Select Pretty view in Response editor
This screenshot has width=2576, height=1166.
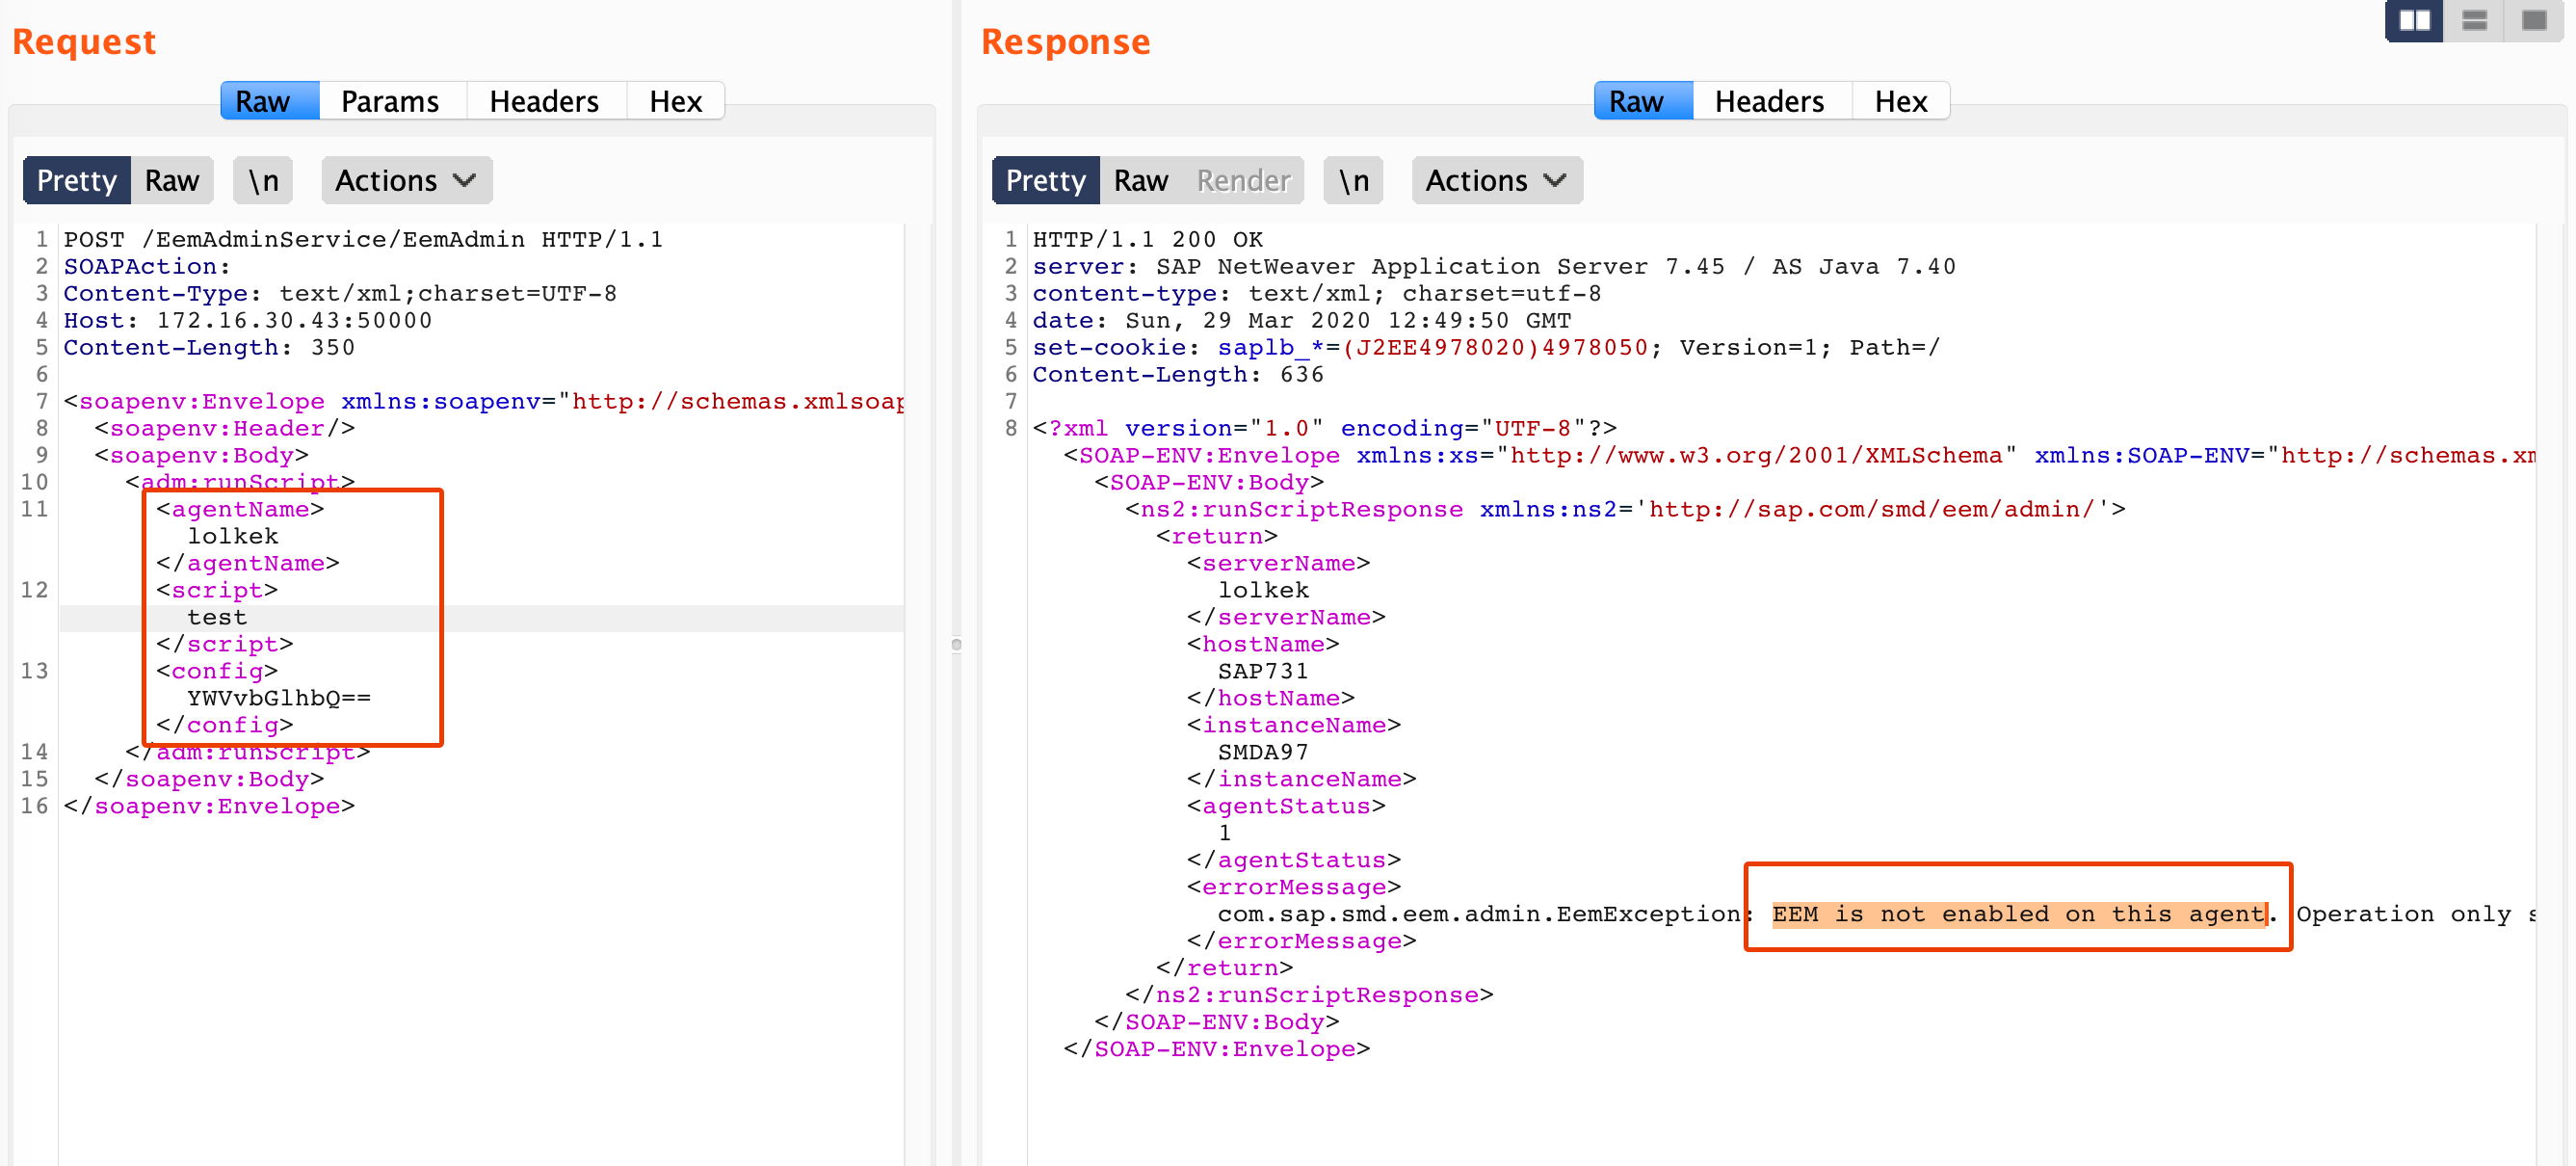1045,180
